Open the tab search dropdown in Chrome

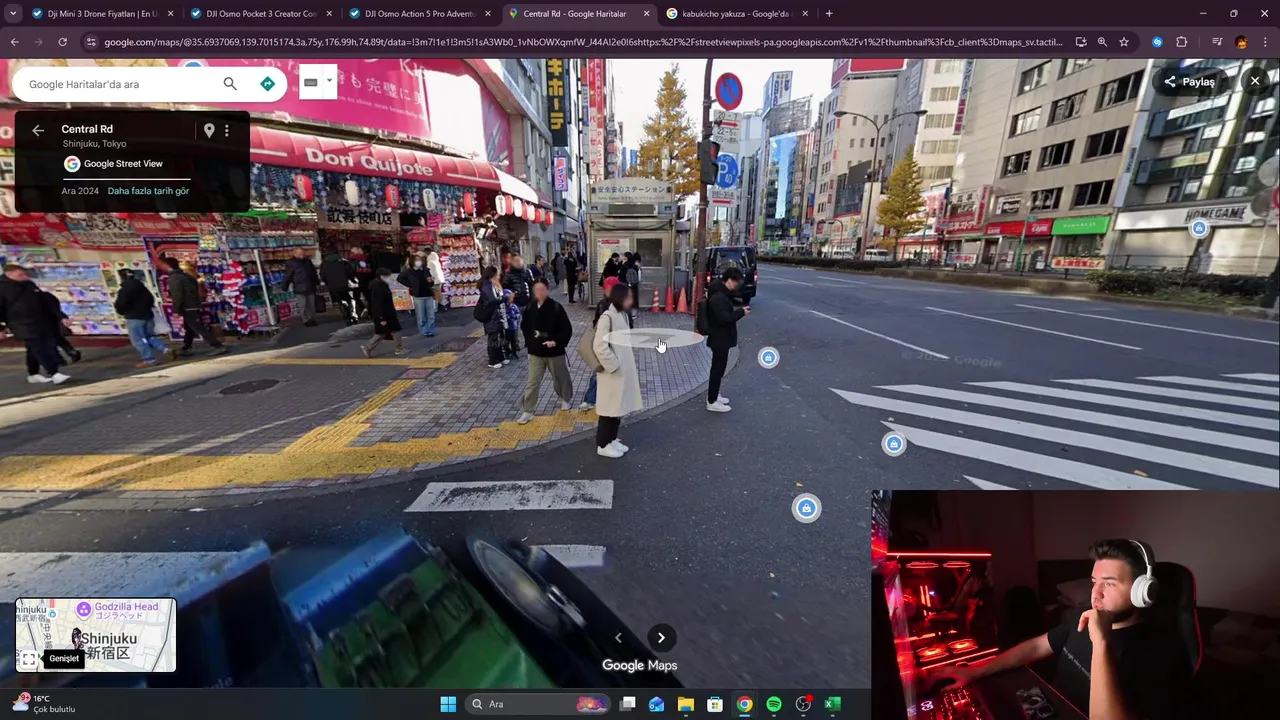pos(12,14)
